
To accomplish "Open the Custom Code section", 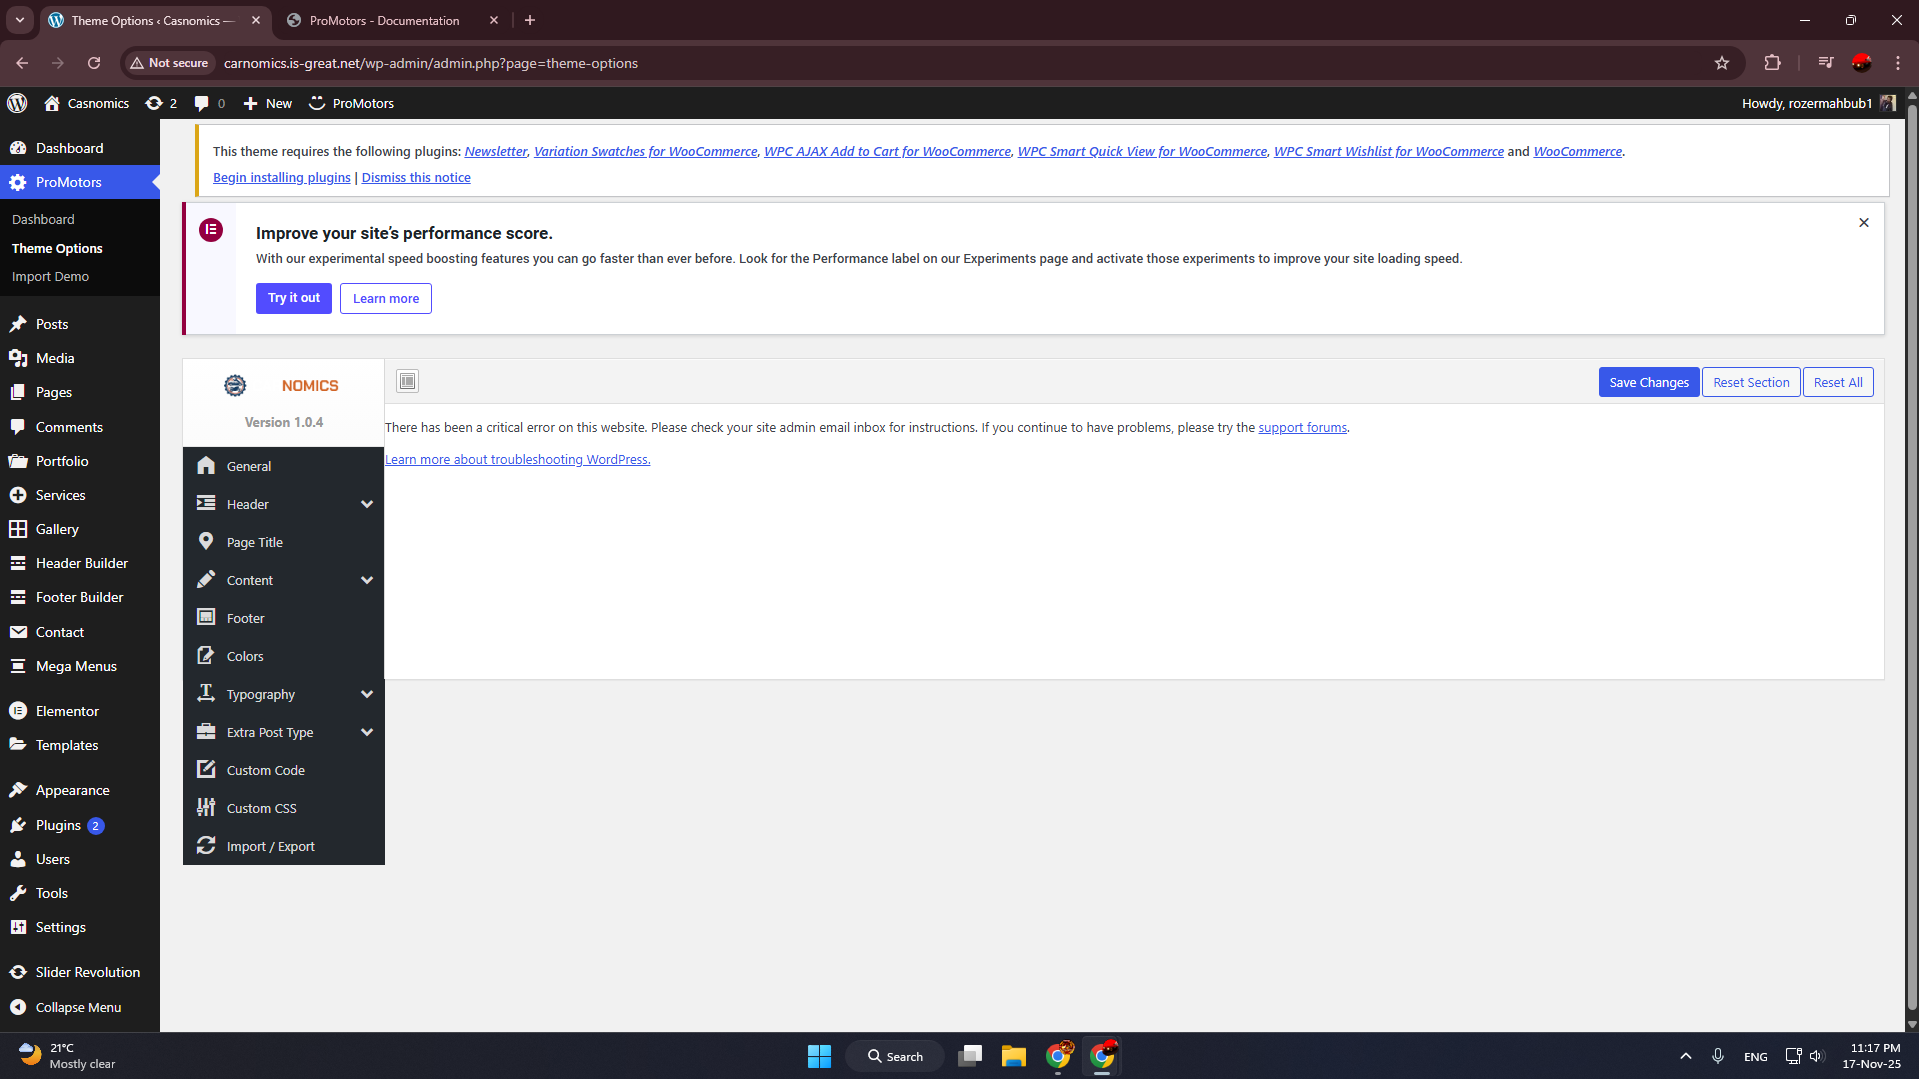I will pyautogui.click(x=264, y=769).
